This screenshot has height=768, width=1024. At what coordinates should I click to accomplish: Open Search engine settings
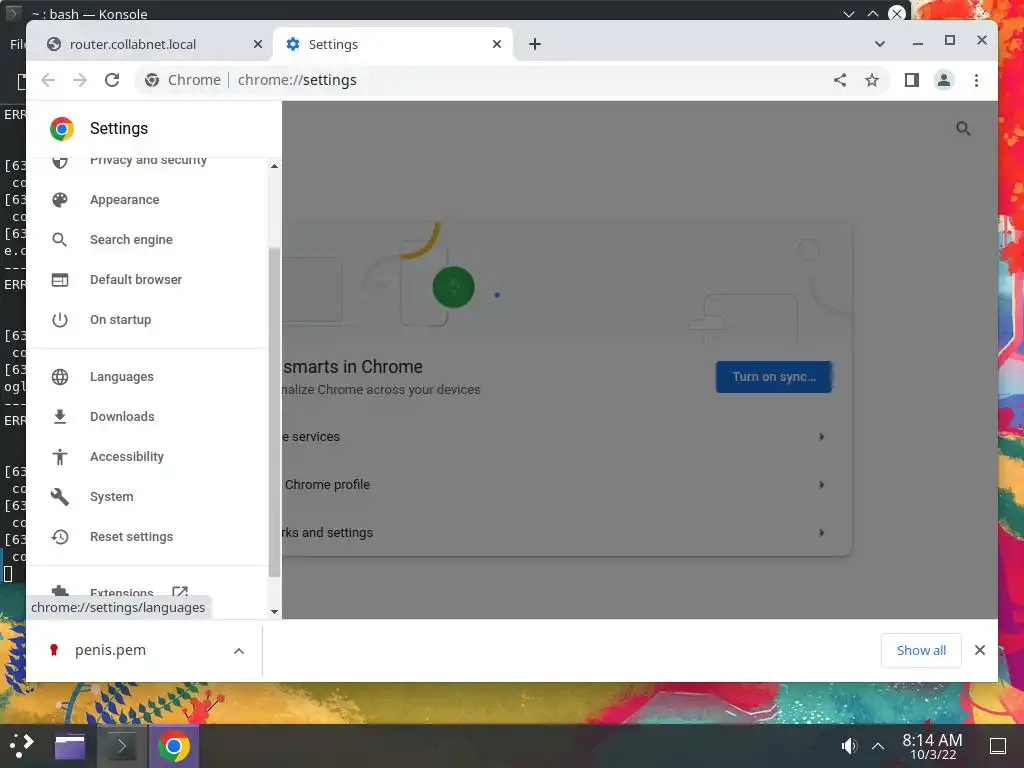[131, 240]
